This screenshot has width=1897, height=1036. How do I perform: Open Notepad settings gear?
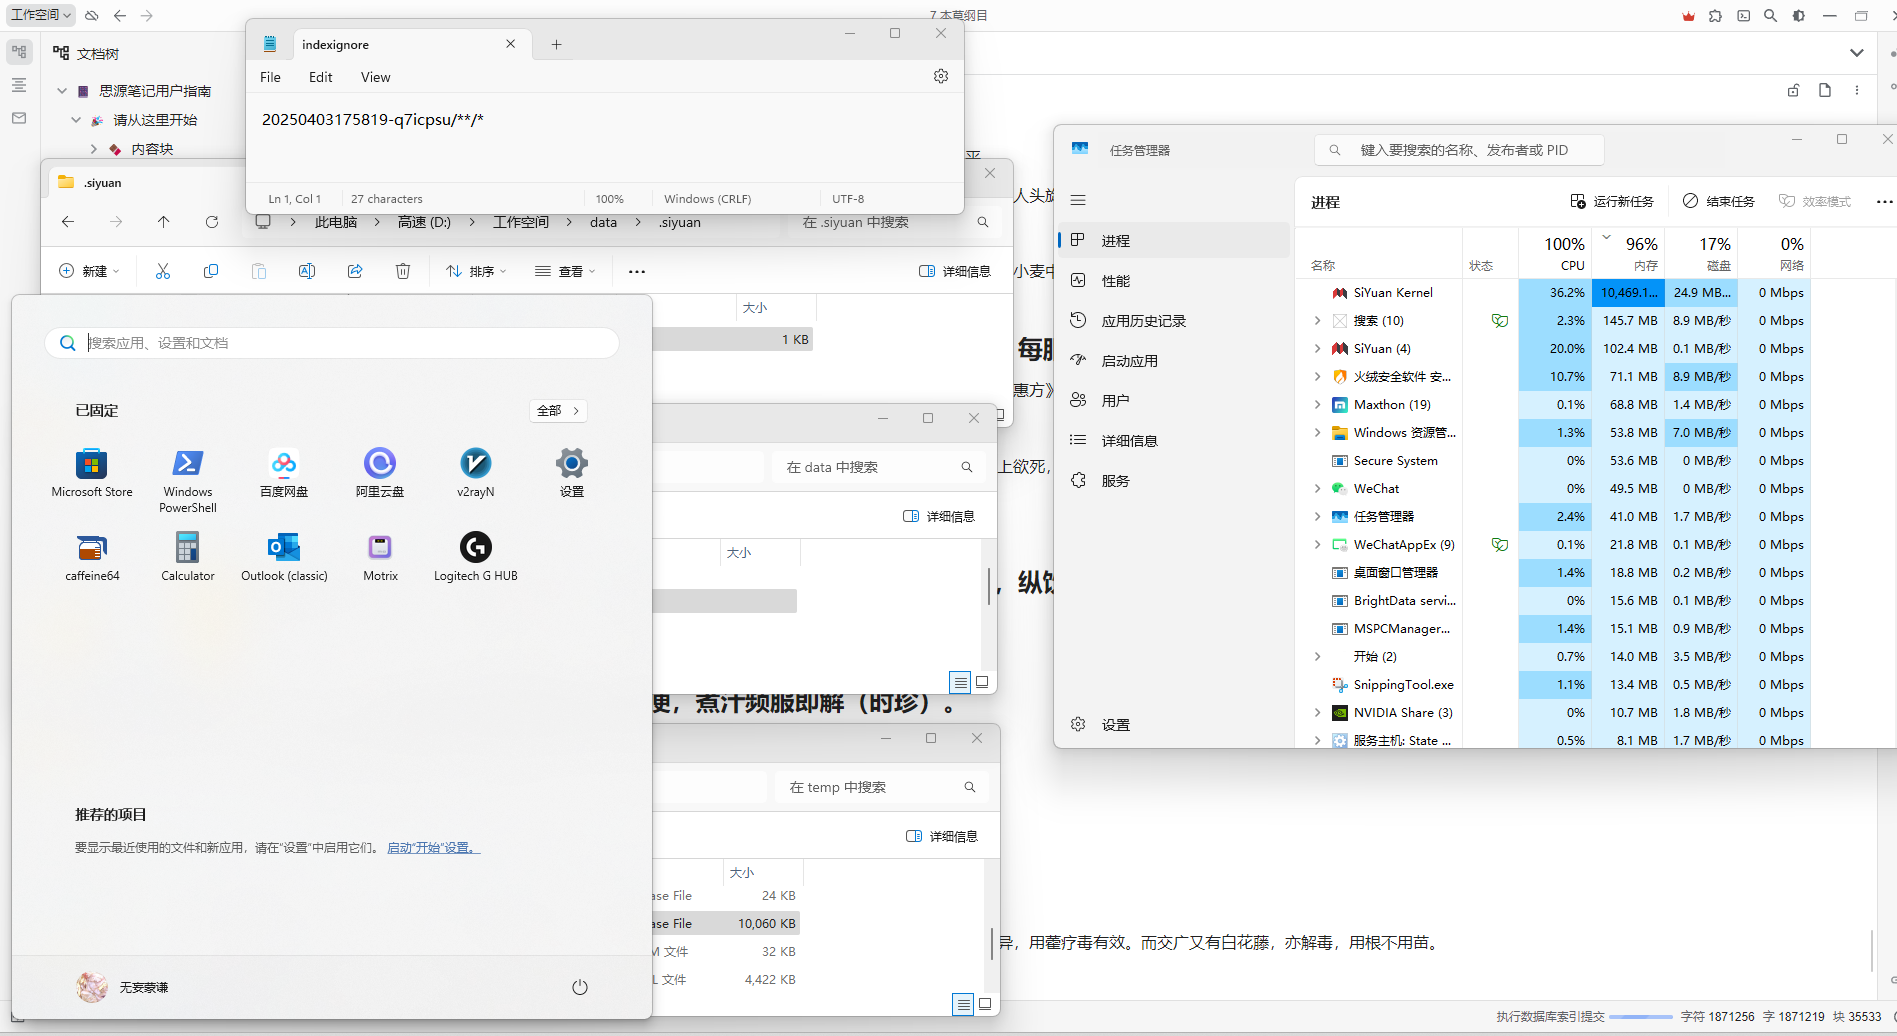pyautogui.click(x=941, y=76)
